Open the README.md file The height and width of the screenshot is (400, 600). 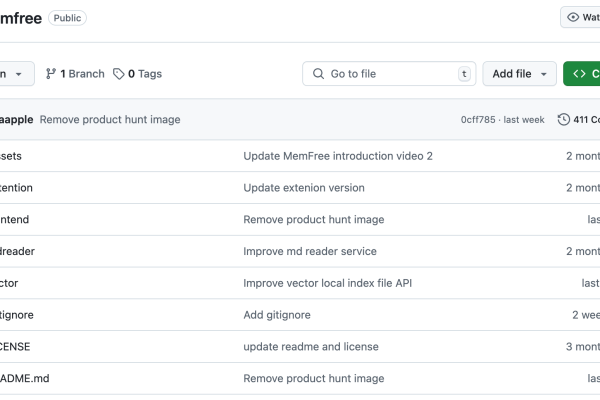click(x=24, y=378)
